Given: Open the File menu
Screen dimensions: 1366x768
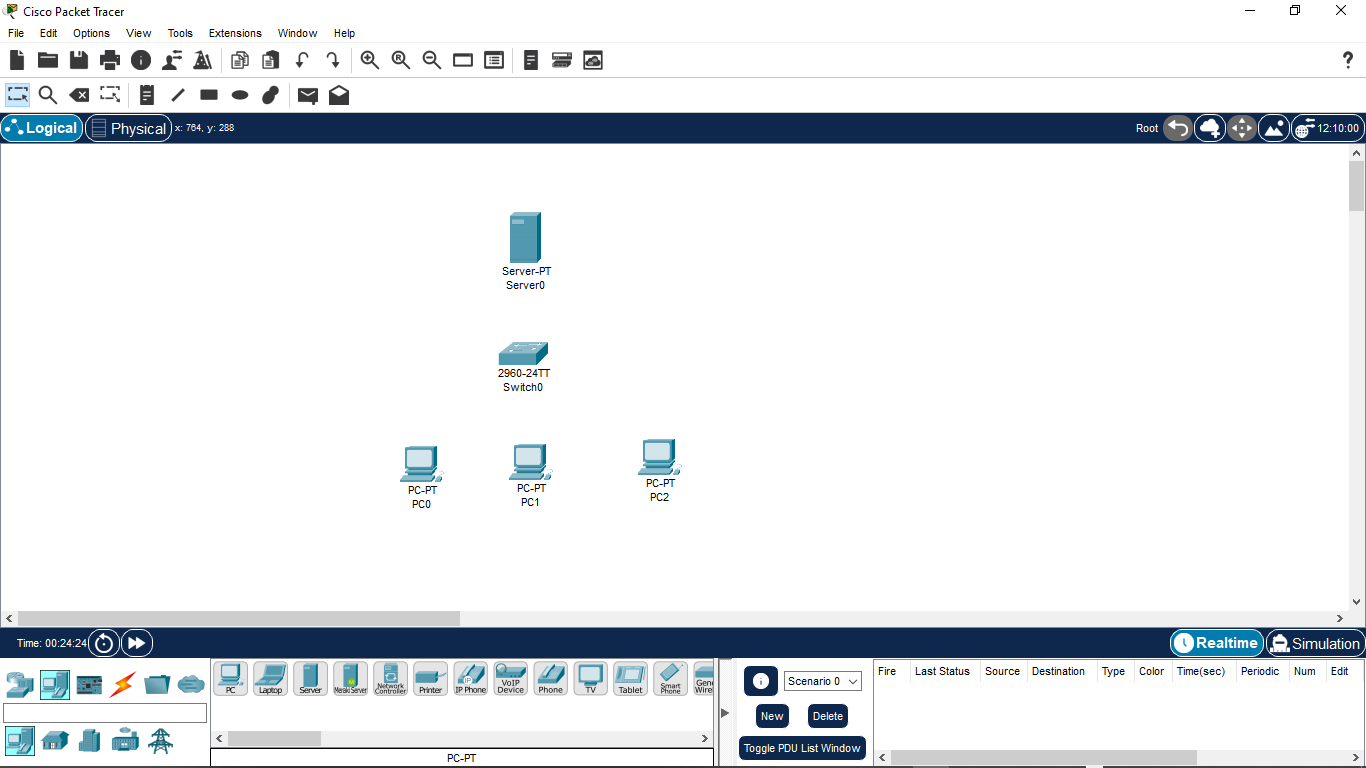Looking at the screenshot, I should tap(16, 33).
